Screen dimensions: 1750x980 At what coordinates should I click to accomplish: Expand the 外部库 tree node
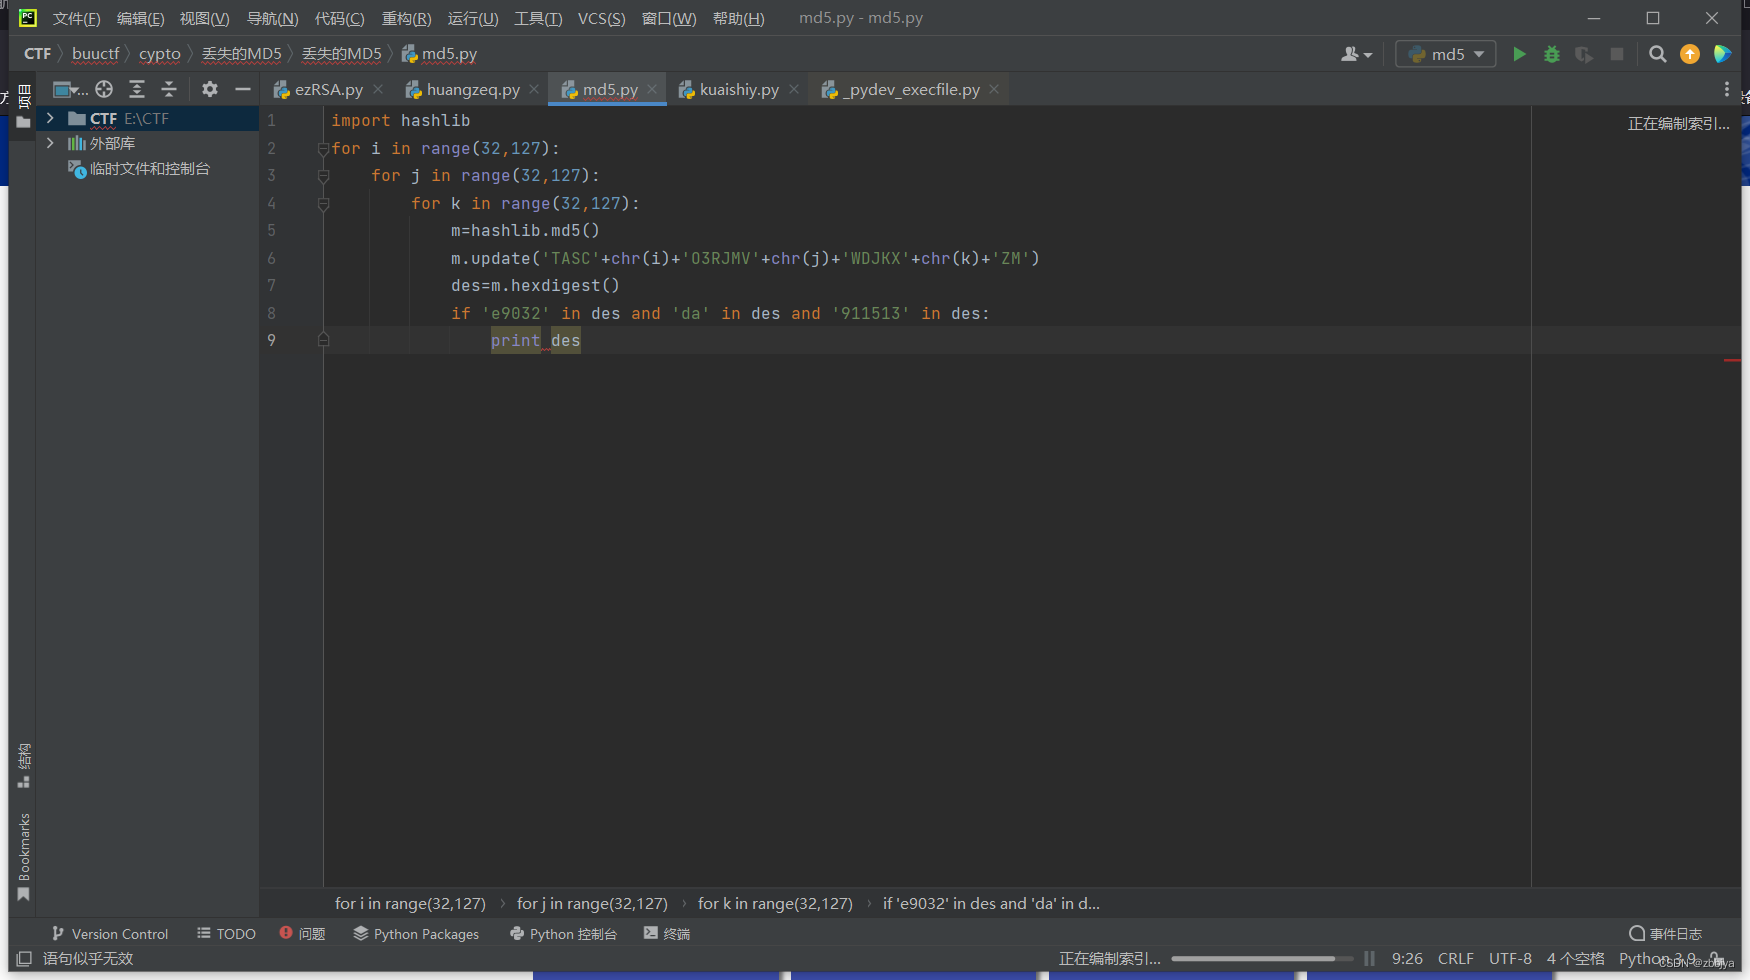[50, 143]
